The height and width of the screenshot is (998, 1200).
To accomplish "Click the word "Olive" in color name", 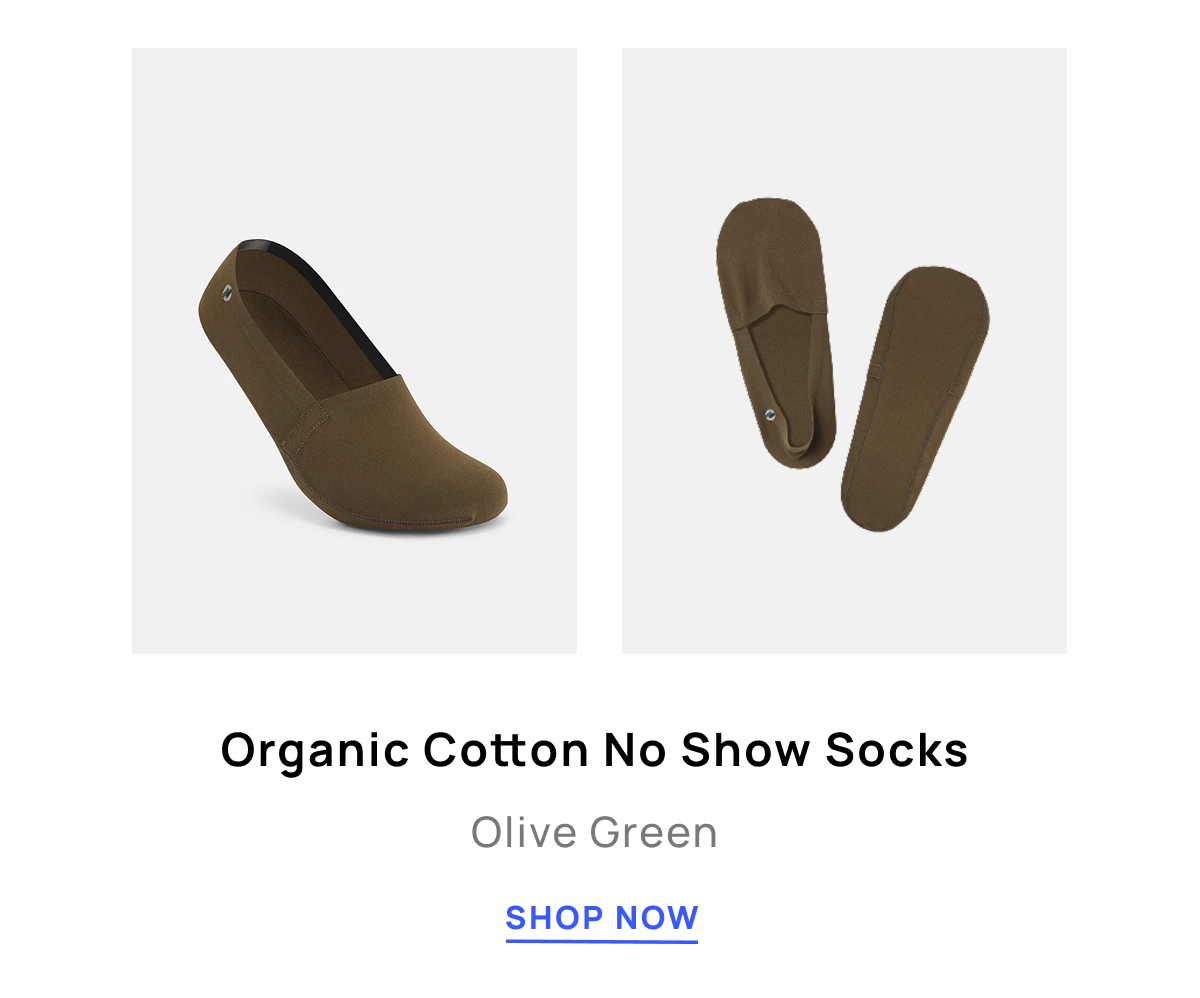I will (524, 833).
